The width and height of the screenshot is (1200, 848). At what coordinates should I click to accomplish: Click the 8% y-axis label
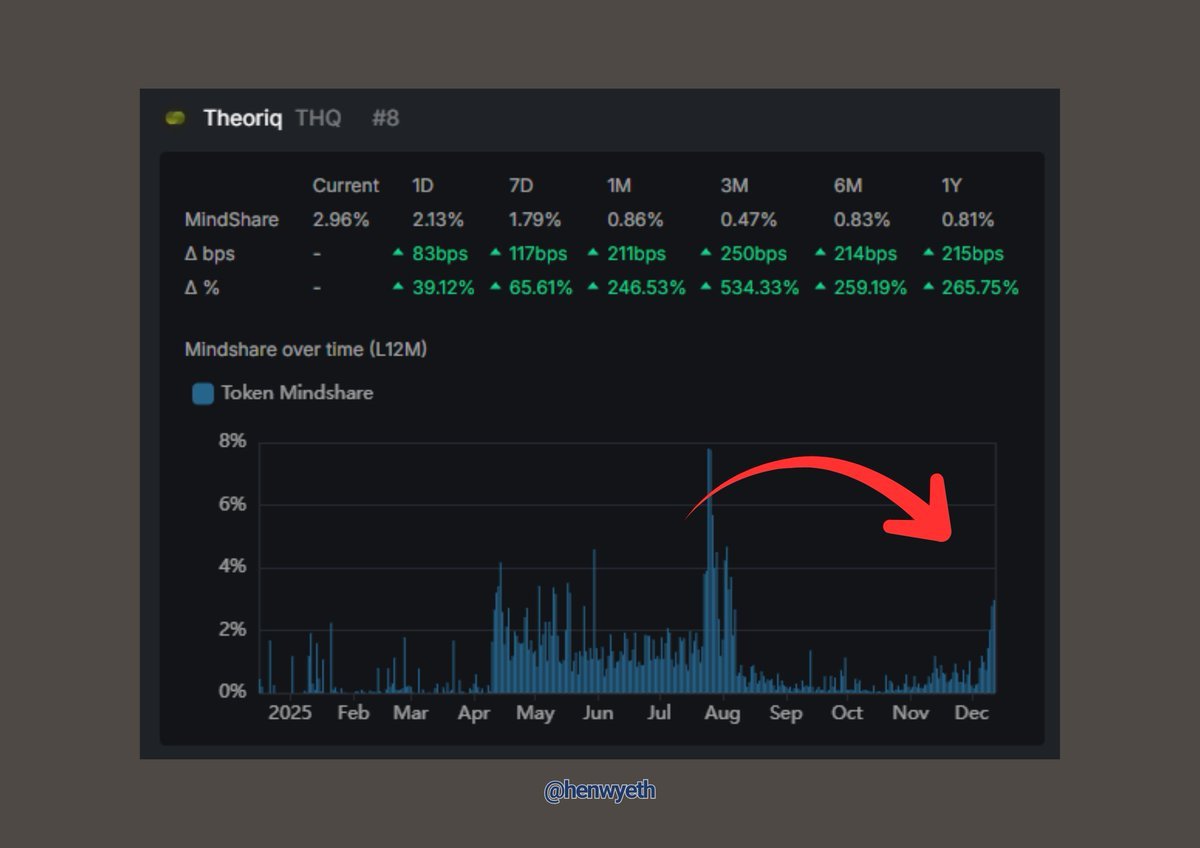click(x=232, y=442)
